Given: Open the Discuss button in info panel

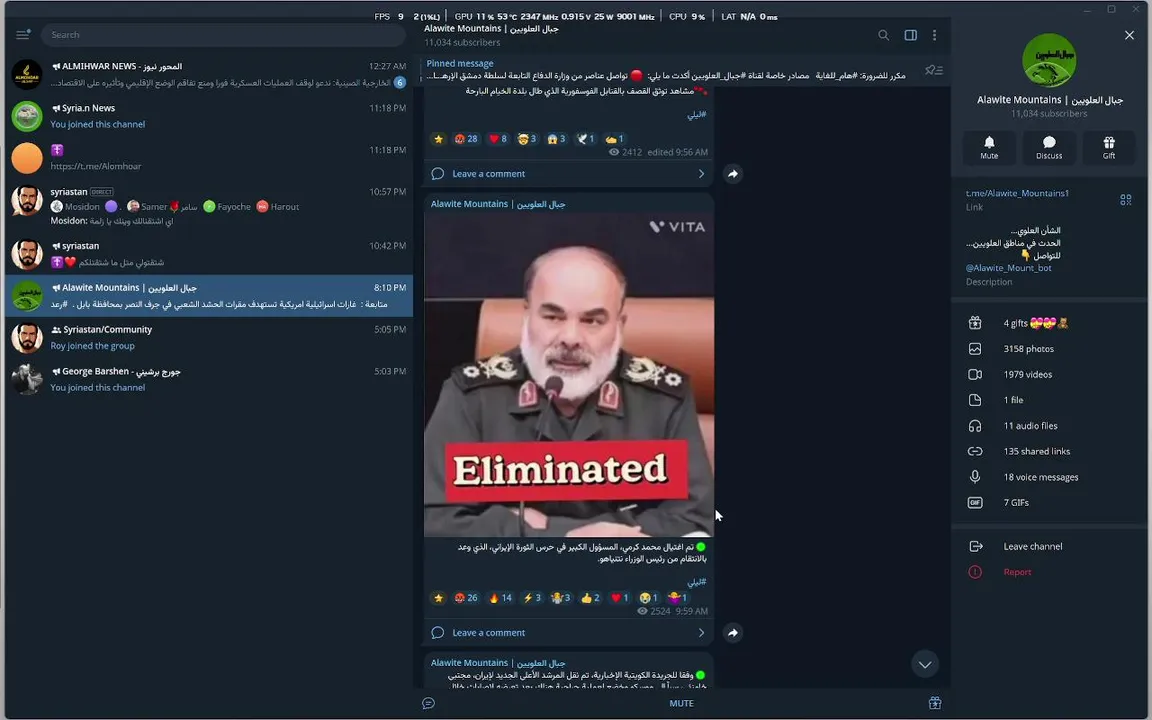Looking at the screenshot, I should click(x=1048, y=147).
